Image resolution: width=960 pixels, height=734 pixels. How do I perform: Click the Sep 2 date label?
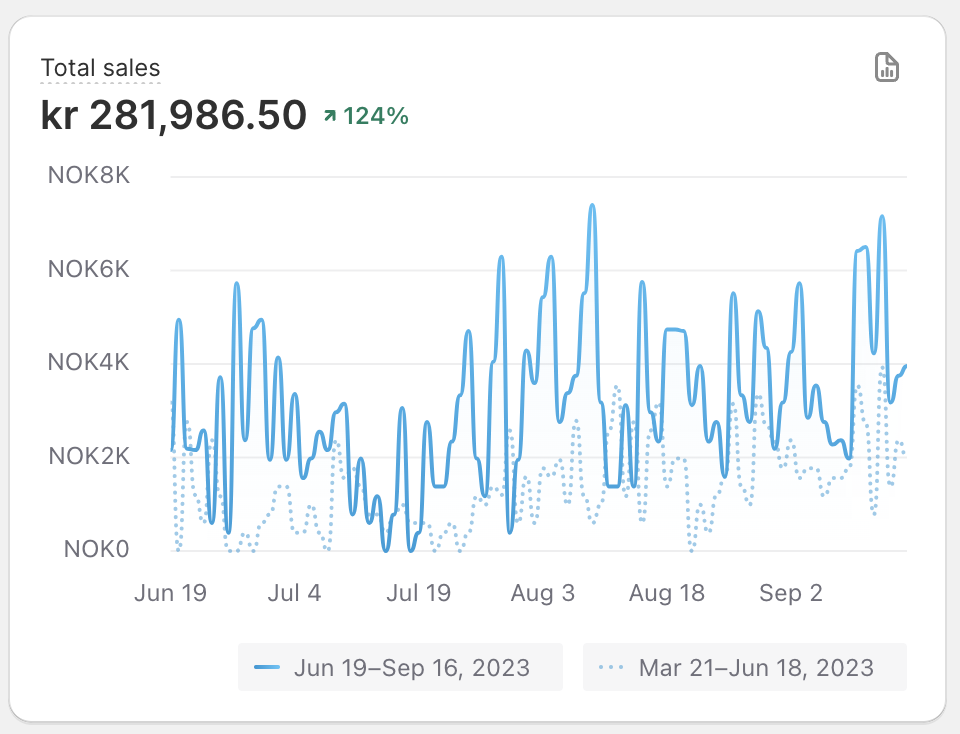[x=791, y=593]
